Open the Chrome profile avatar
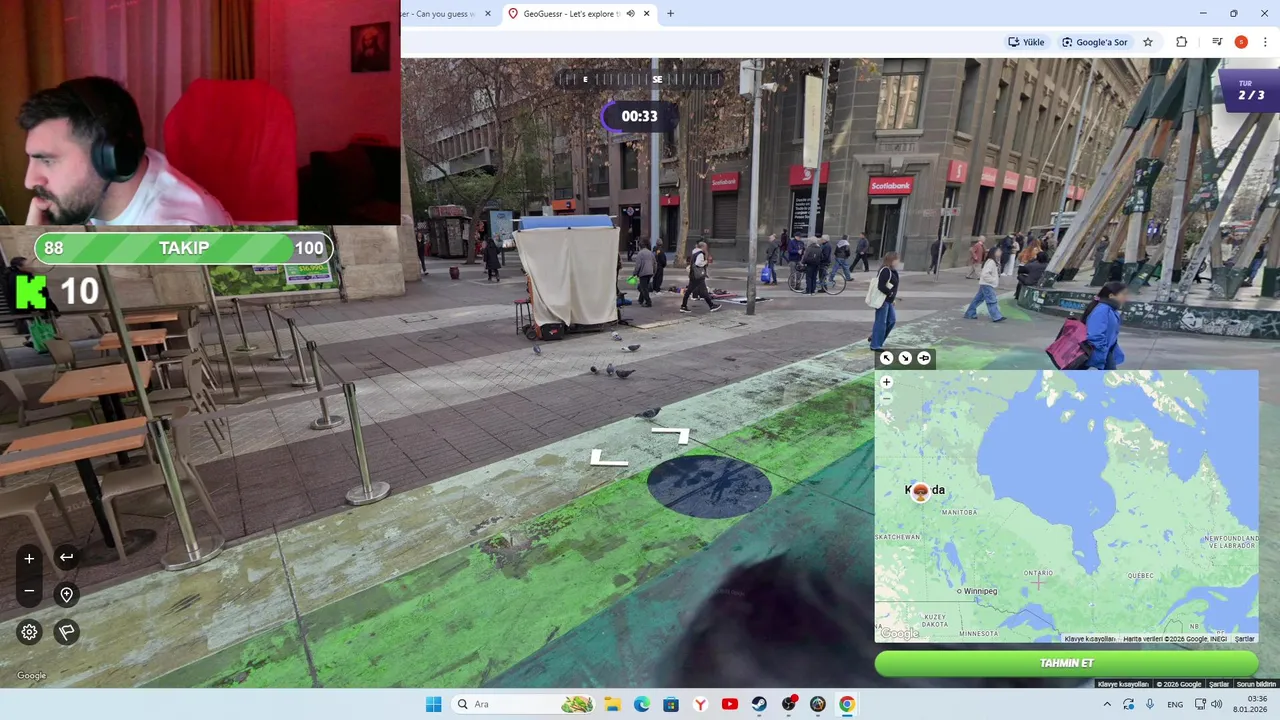 click(1241, 42)
